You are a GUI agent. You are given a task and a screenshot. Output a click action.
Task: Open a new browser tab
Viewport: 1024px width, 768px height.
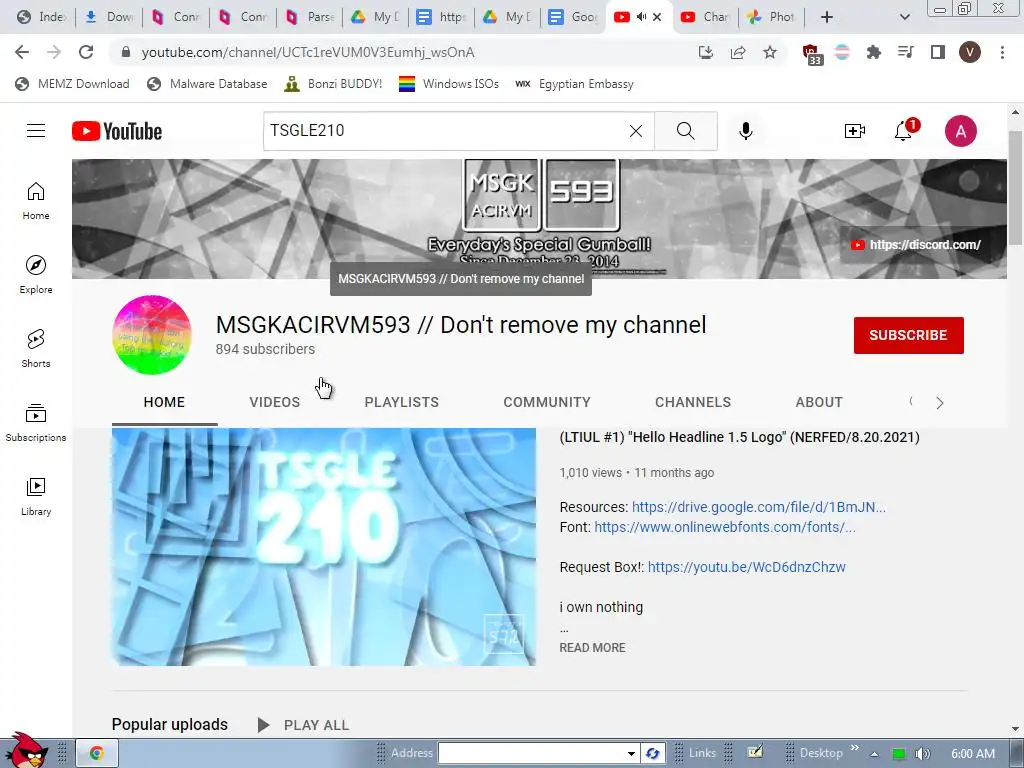click(x=827, y=17)
